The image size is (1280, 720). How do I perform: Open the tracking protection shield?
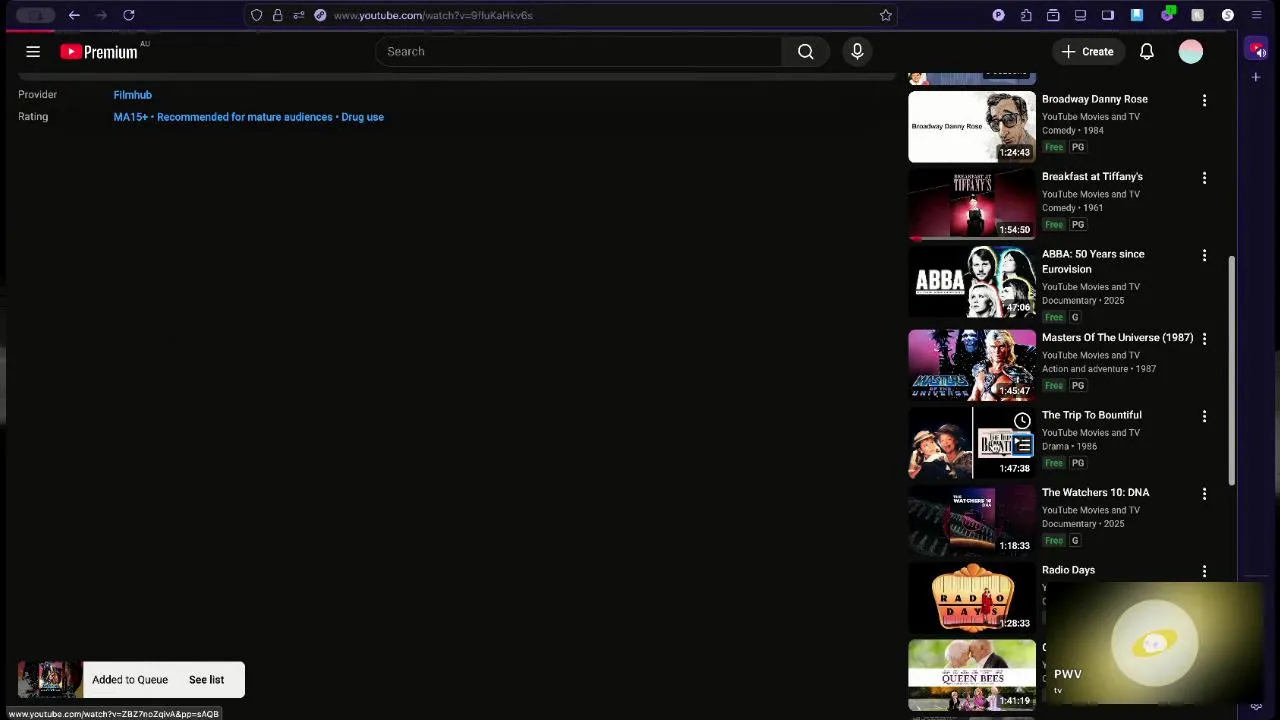point(257,15)
